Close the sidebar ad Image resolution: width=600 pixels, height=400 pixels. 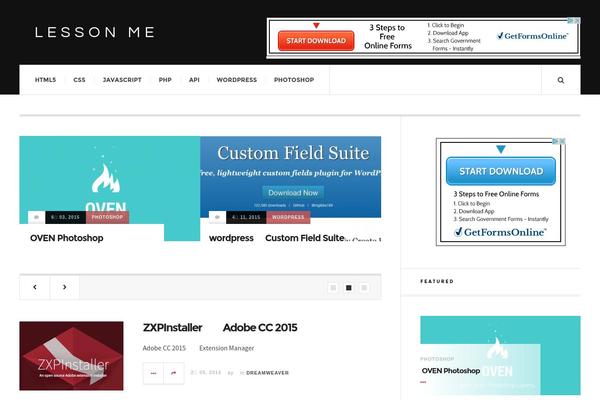pos(562,141)
